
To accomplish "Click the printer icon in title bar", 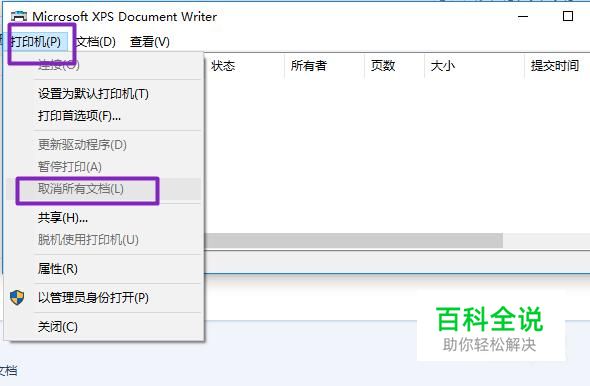I will coord(19,17).
